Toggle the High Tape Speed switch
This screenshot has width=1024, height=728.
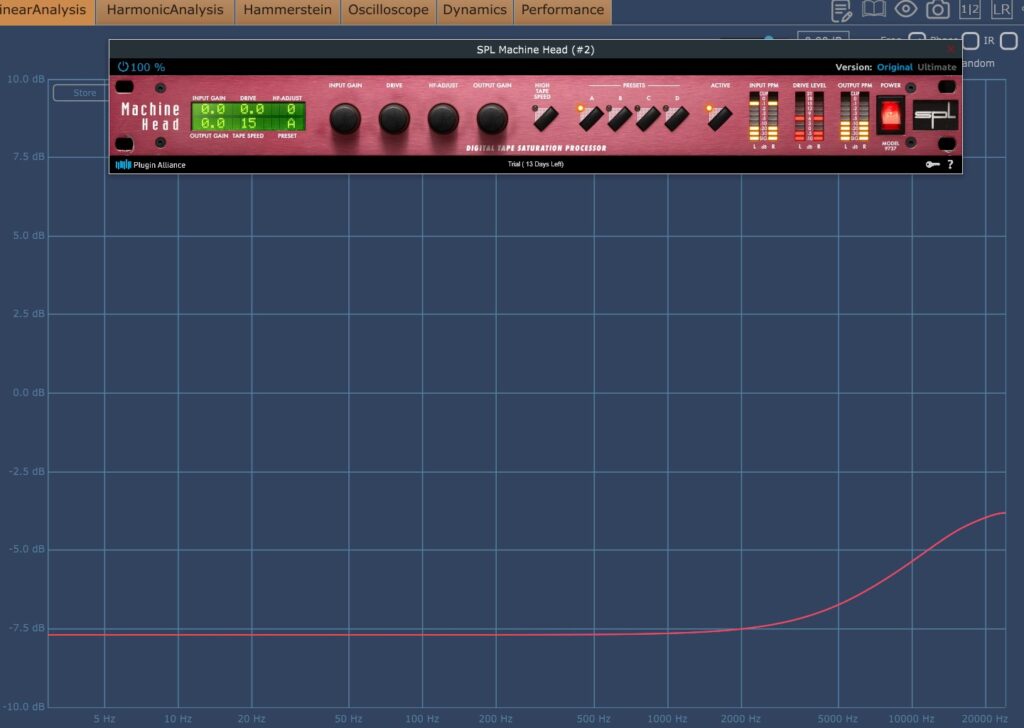(543, 117)
